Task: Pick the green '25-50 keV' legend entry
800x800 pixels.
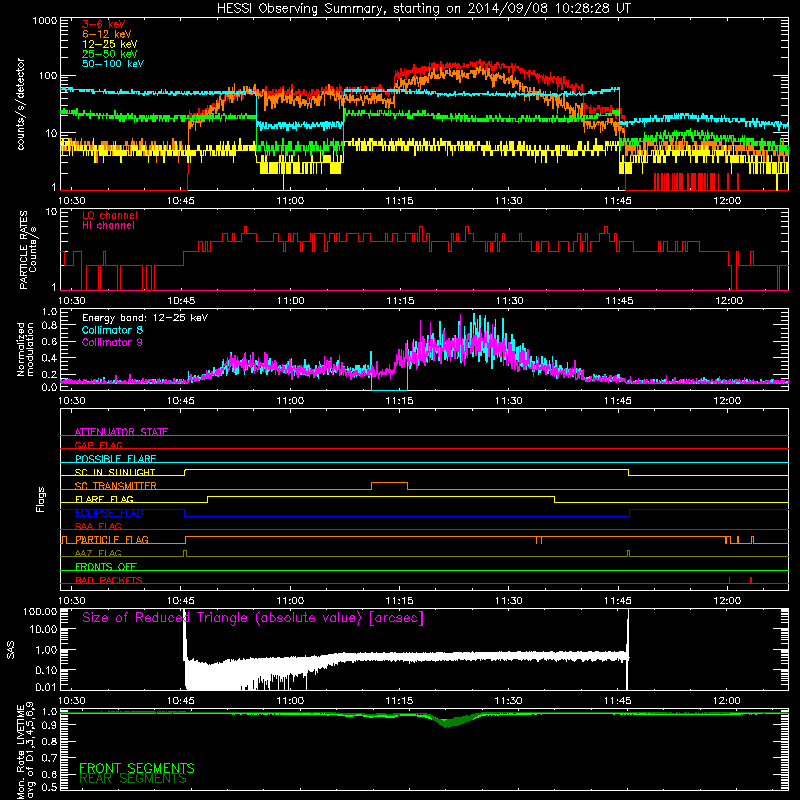Action: coord(110,54)
